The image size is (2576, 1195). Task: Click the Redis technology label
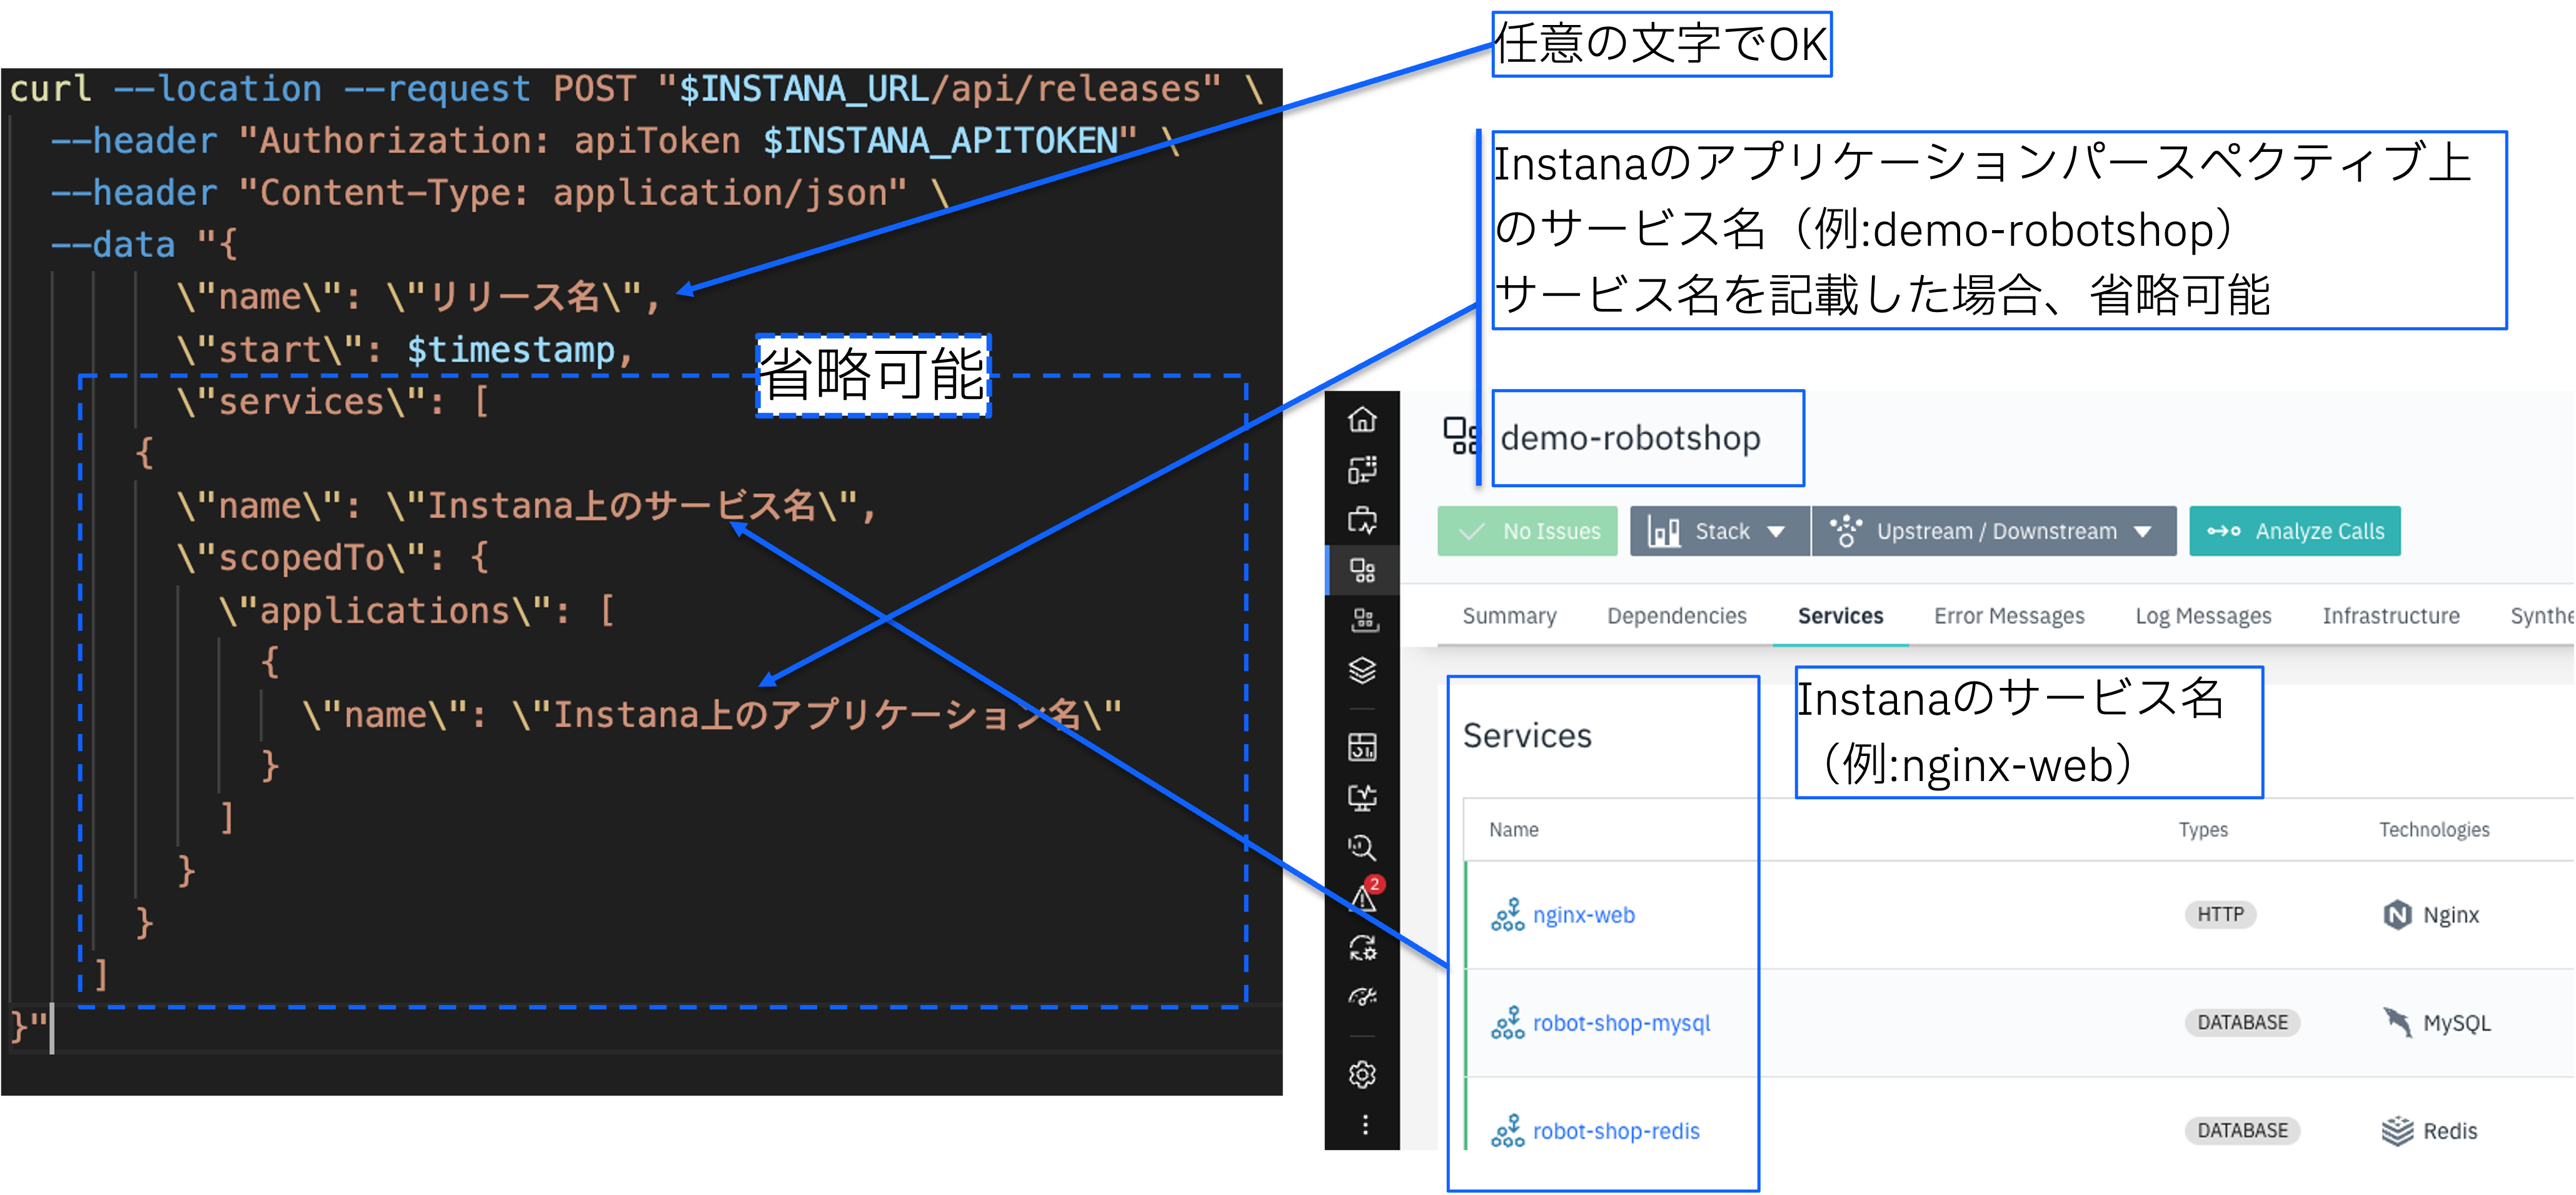(x=2450, y=1131)
